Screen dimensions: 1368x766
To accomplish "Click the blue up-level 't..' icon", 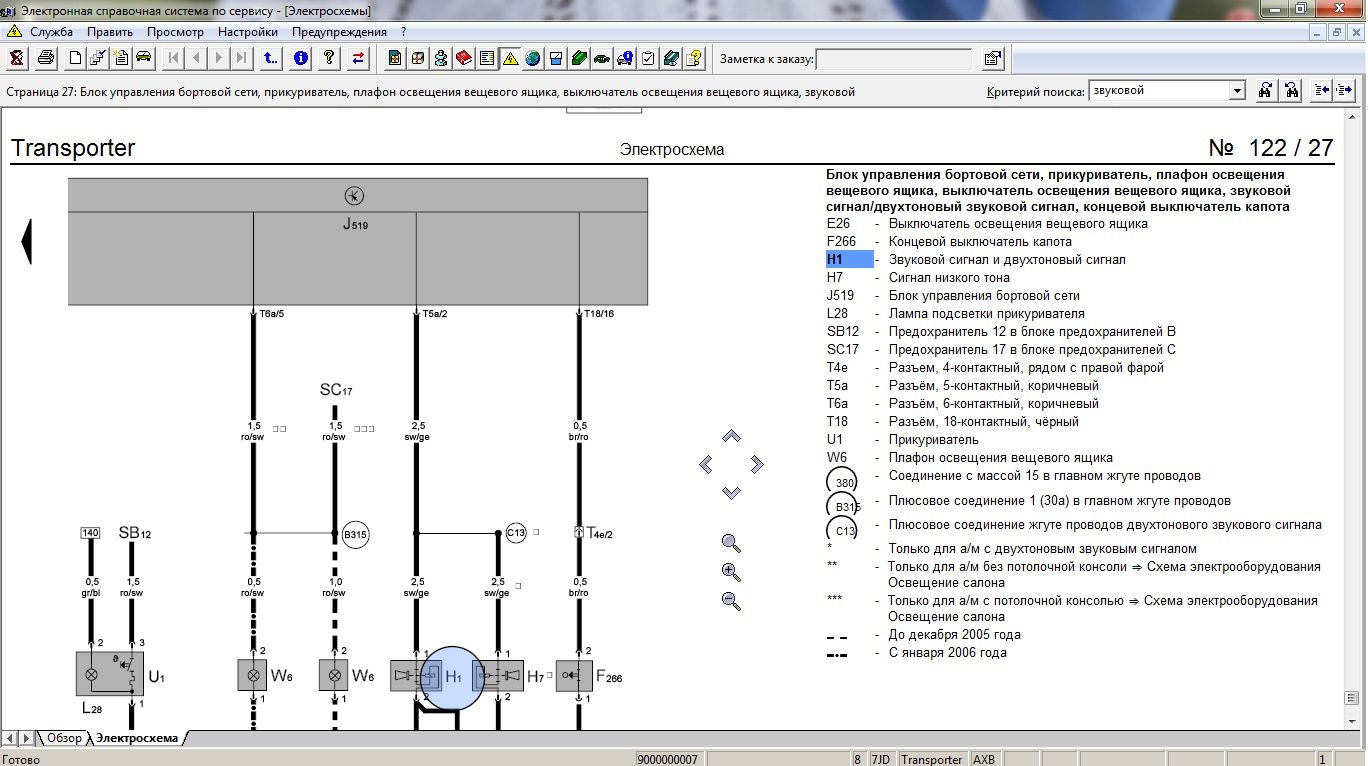I will tap(271, 58).
